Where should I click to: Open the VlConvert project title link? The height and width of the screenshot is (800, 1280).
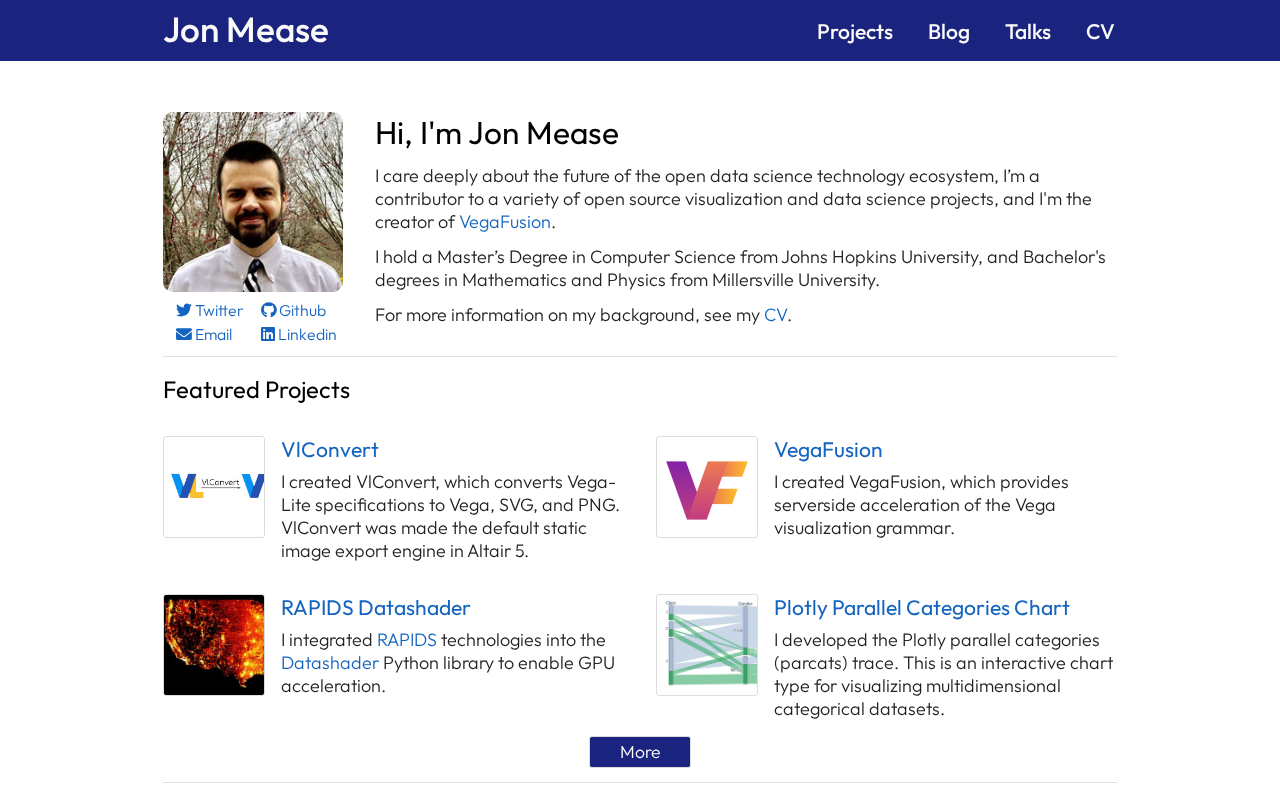[x=330, y=450]
